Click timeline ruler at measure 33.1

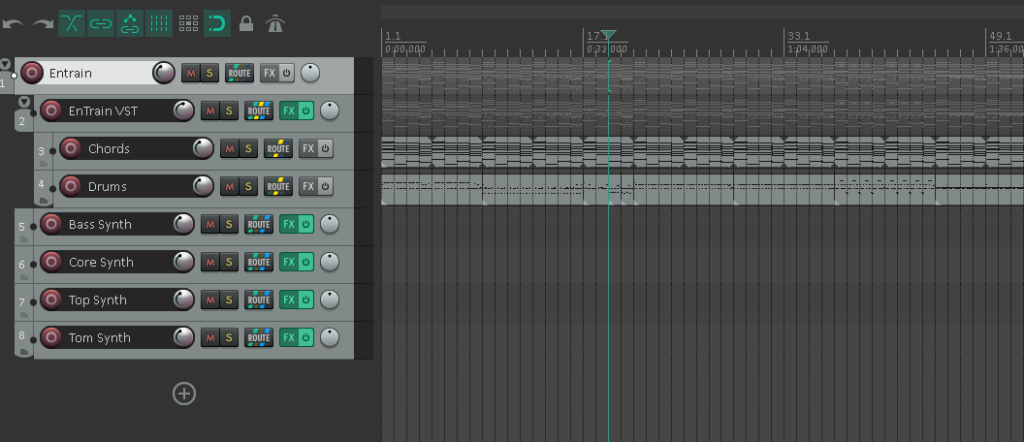798,42
